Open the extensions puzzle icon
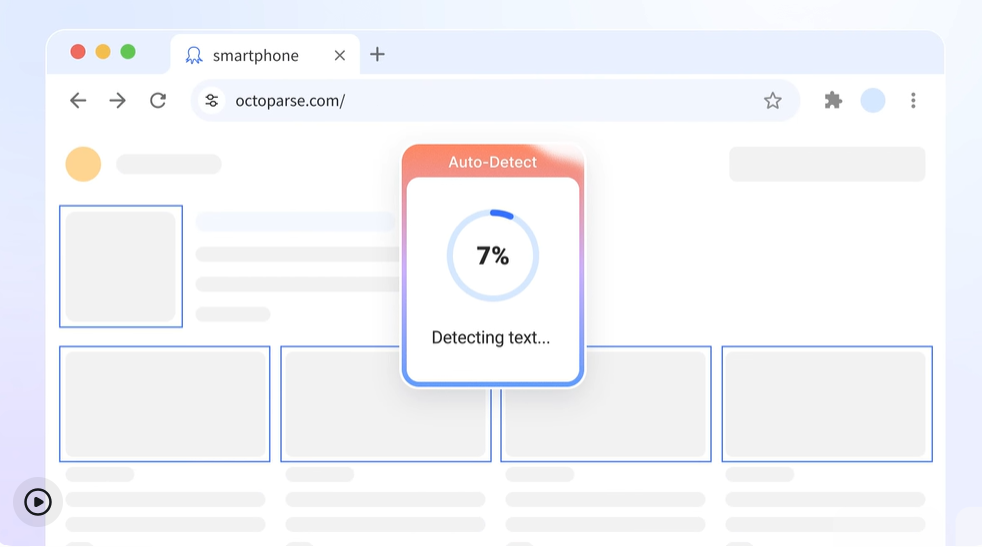This screenshot has height=547, width=982. tap(833, 100)
